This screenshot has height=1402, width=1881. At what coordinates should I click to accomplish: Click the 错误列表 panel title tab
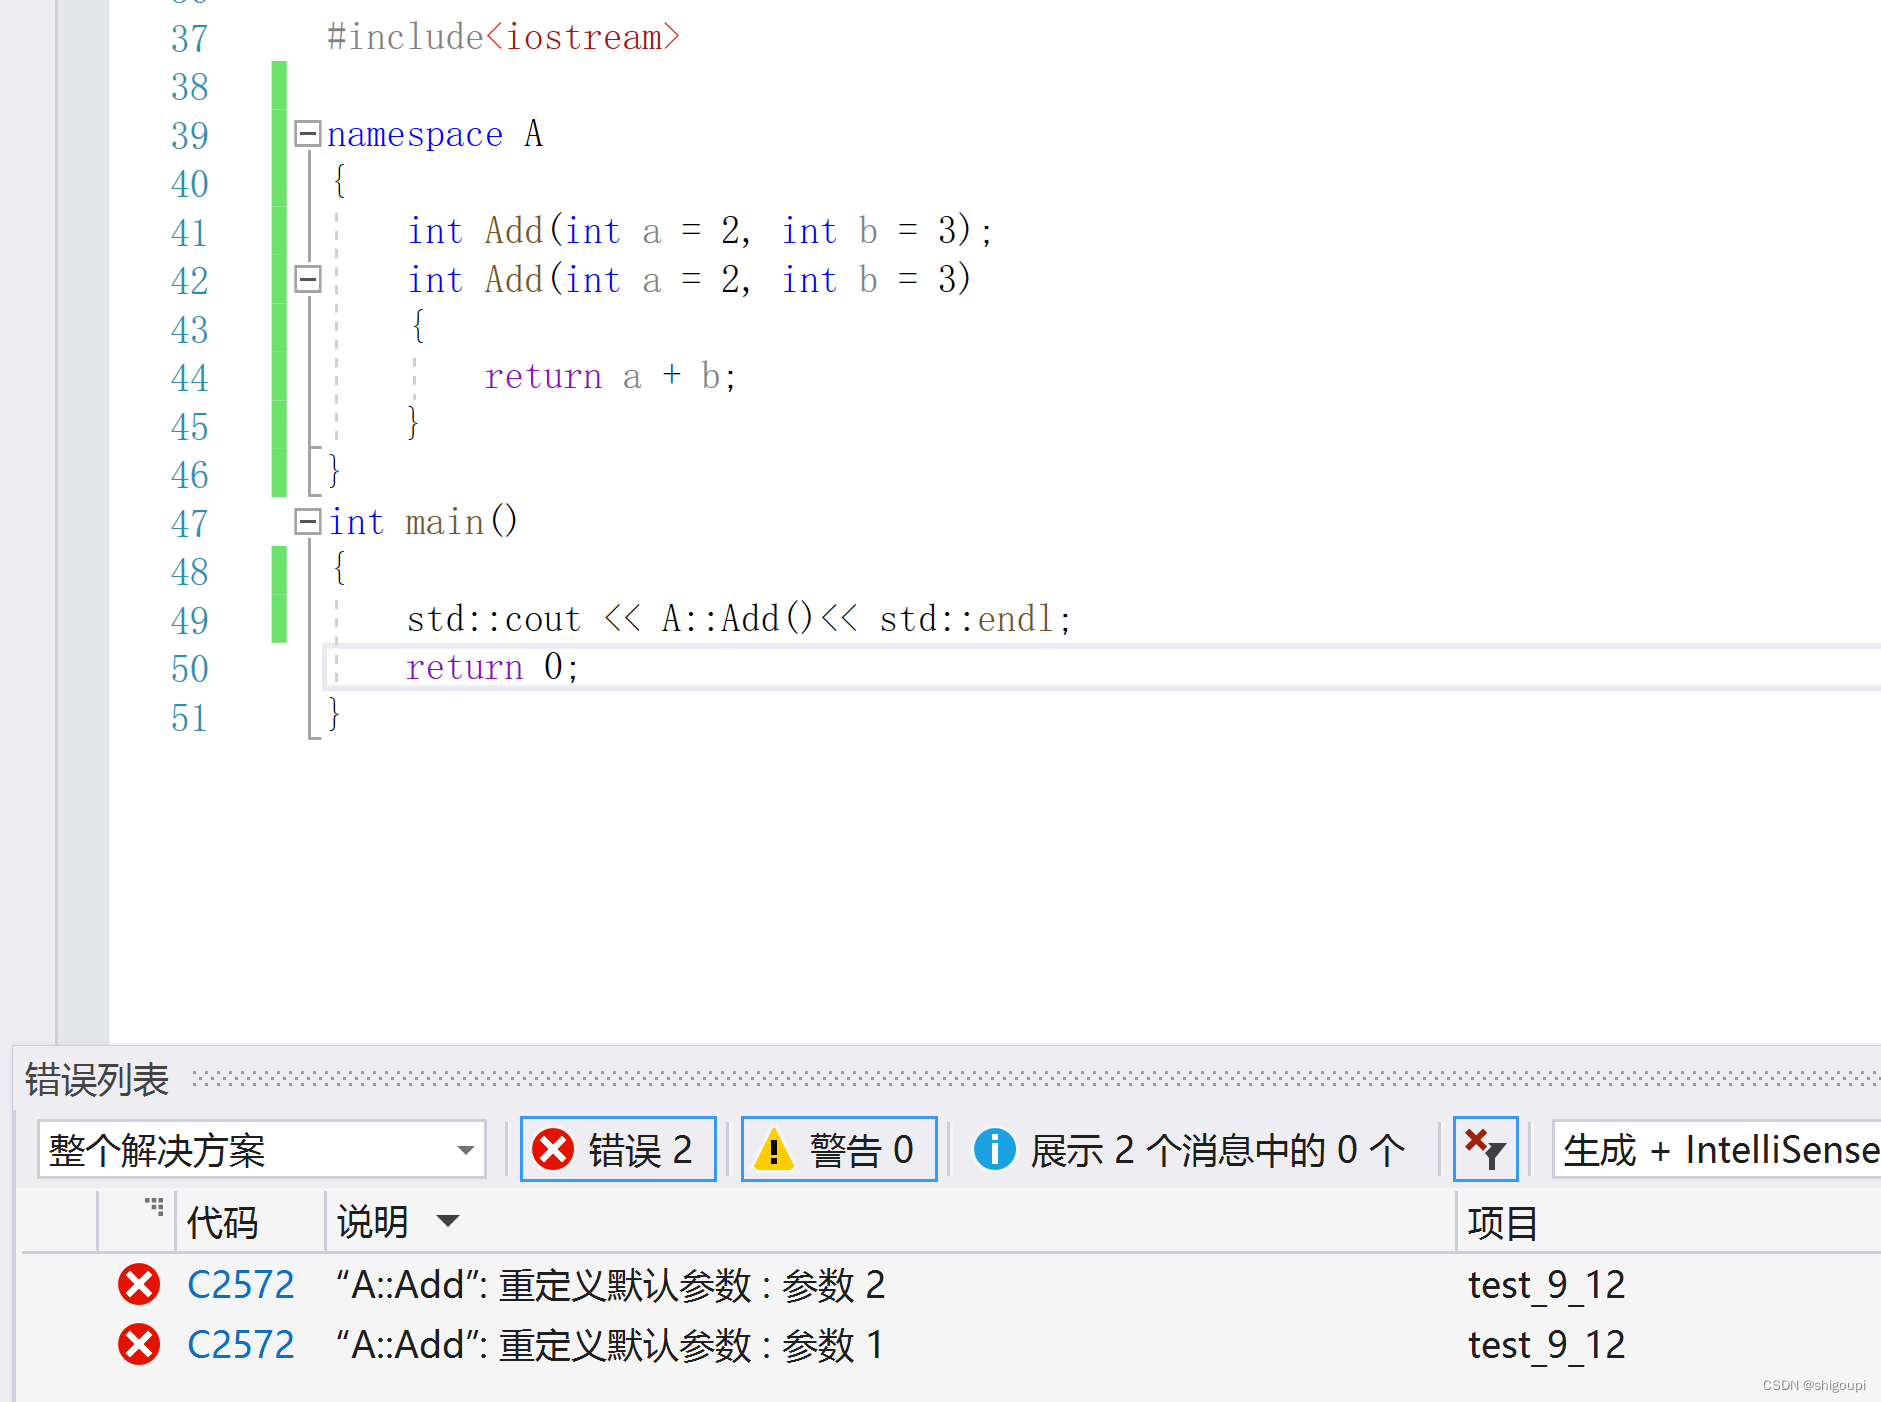(95, 1079)
